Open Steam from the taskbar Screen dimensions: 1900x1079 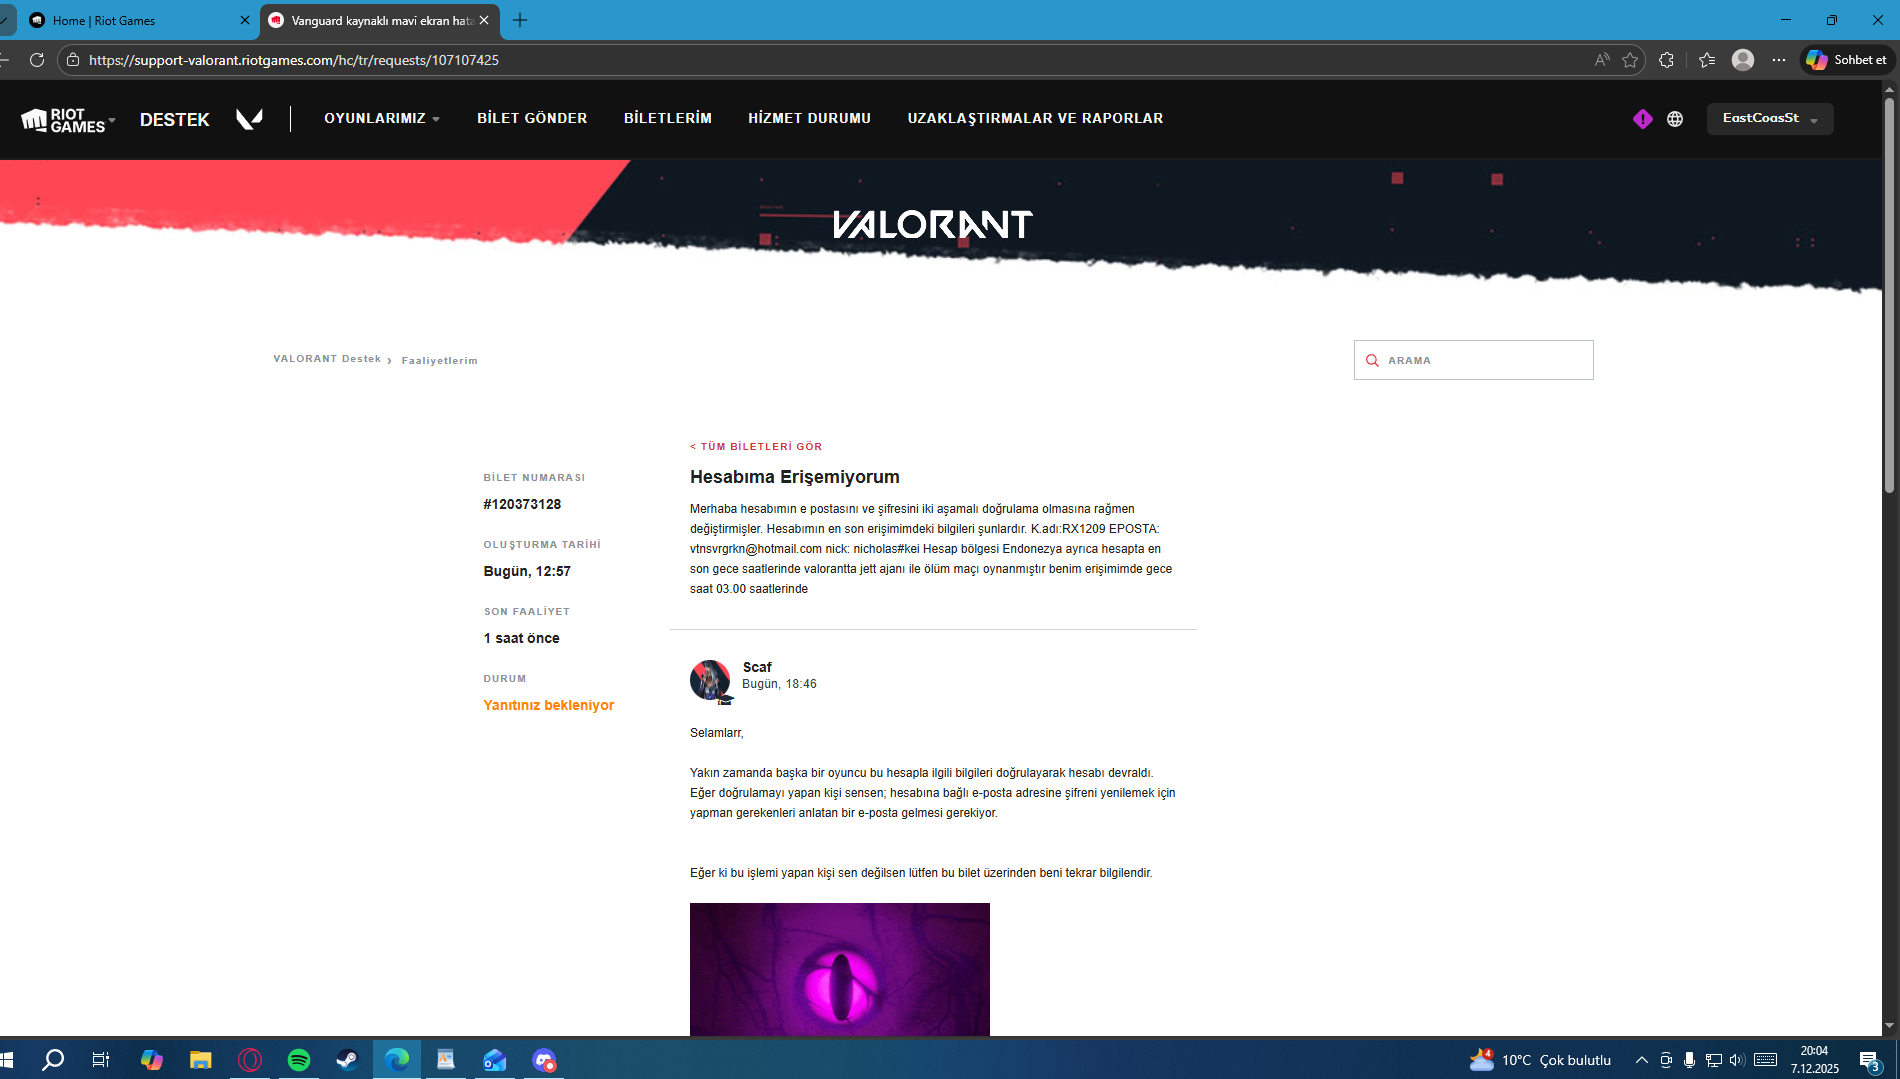point(347,1060)
